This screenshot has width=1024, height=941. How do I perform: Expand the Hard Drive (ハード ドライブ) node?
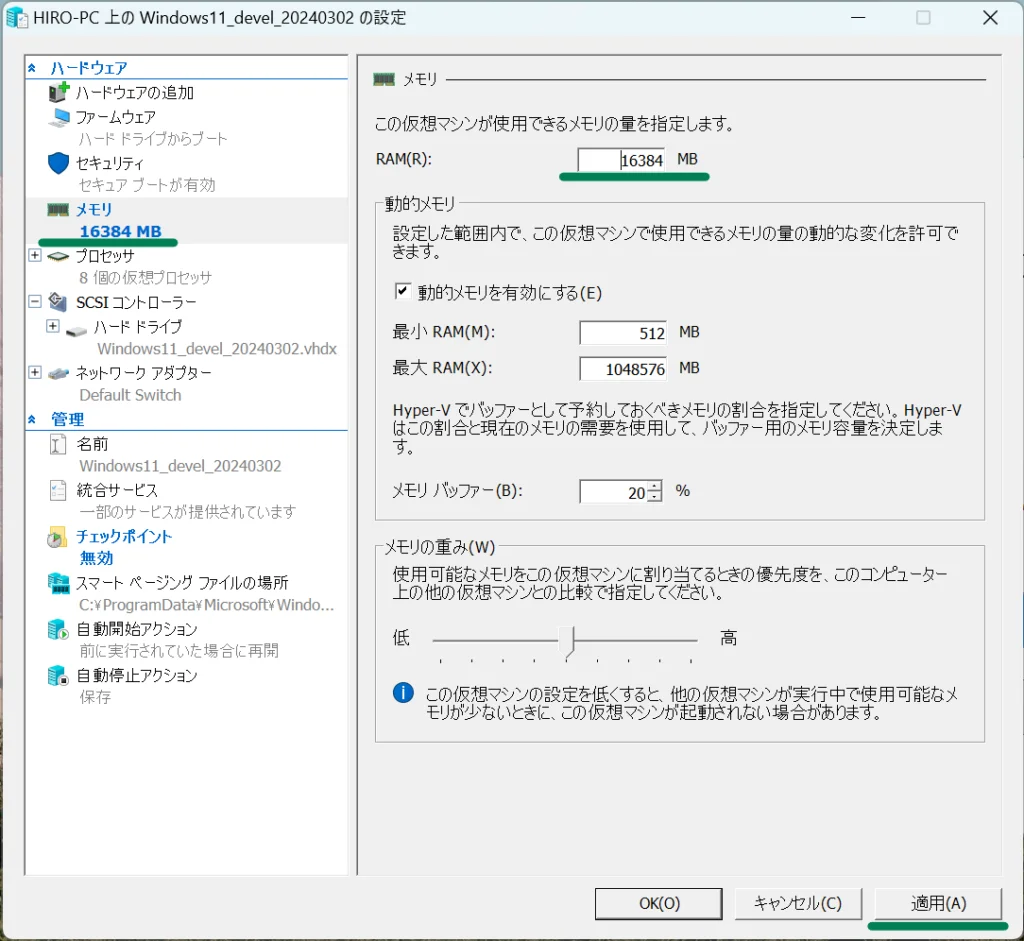coord(53,326)
